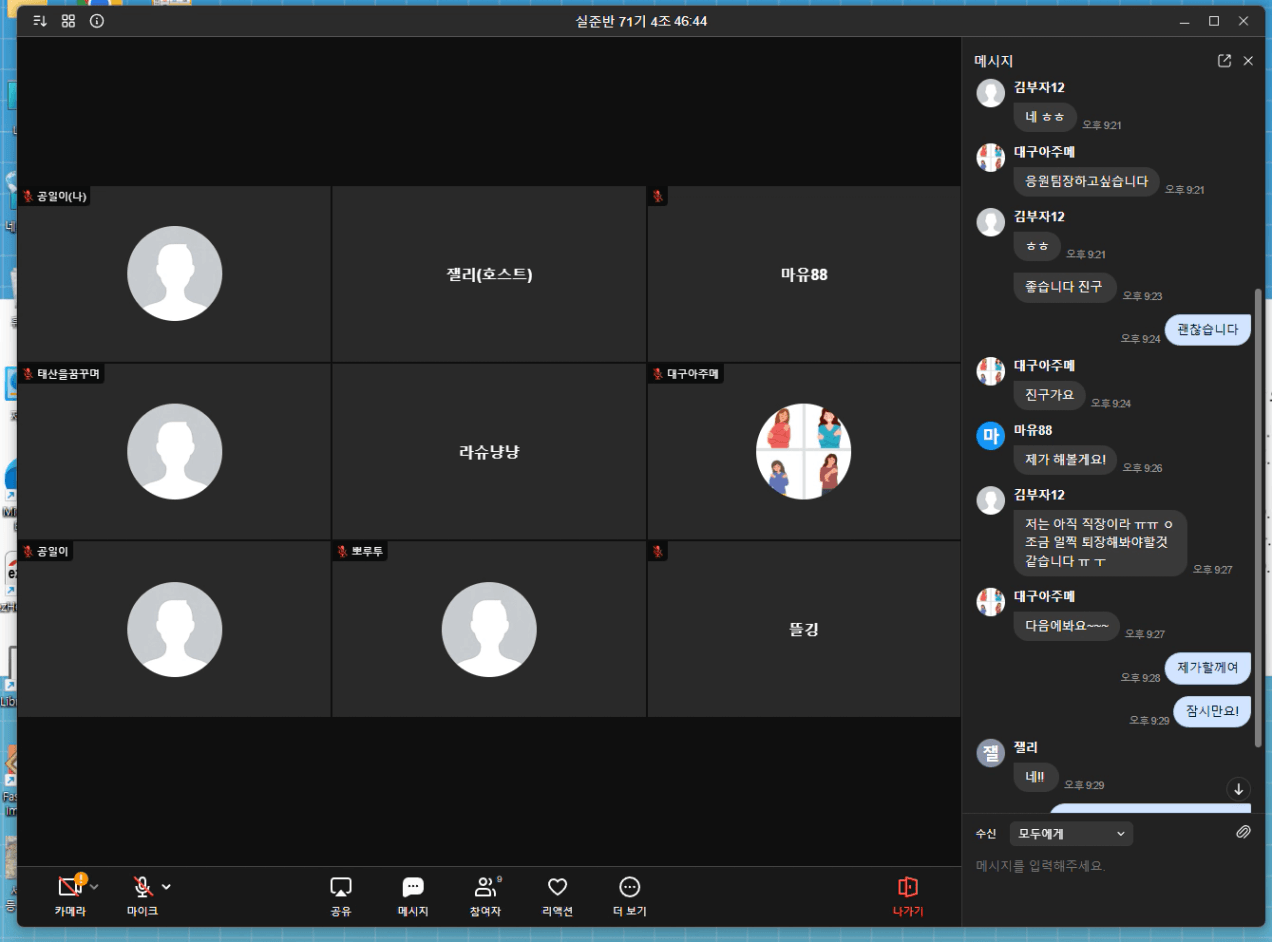
Task: Jump to latest message with down arrow
Action: point(1238,789)
